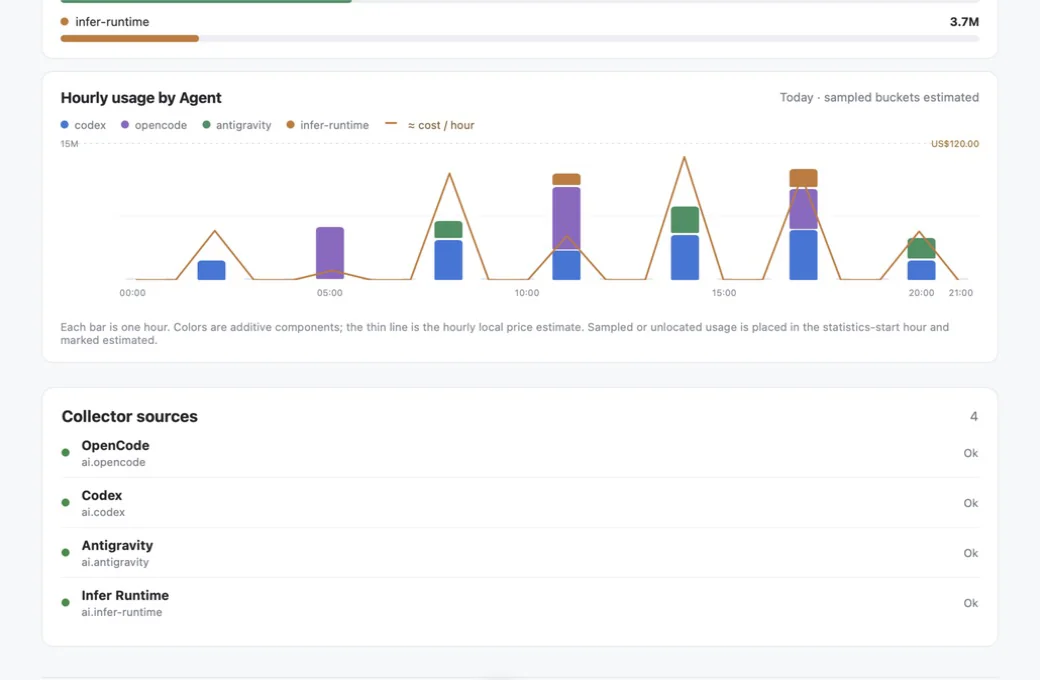Click the Ok status of Codex
1040x680 pixels.
[970, 503]
